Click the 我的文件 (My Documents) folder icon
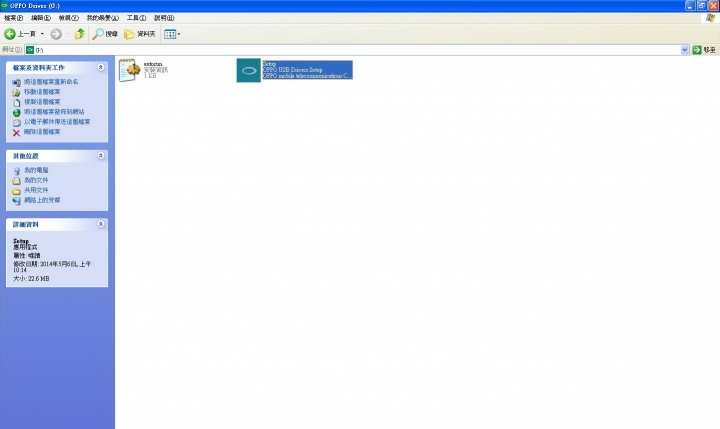 pos(17,181)
